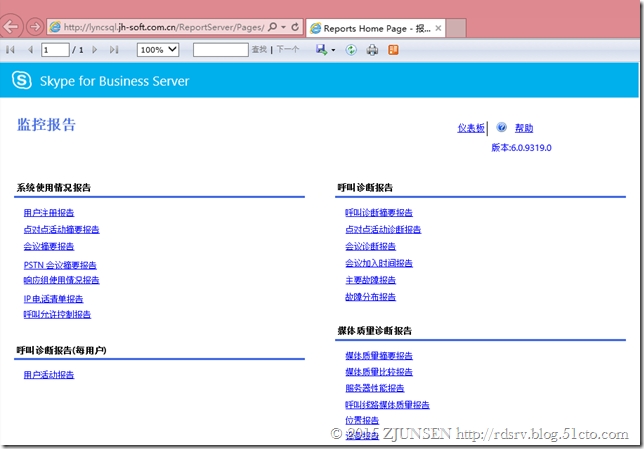This screenshot has height=449, width=644.
Task: Open 呼叫允许控制报告 link
Action: tap(57, 315)
